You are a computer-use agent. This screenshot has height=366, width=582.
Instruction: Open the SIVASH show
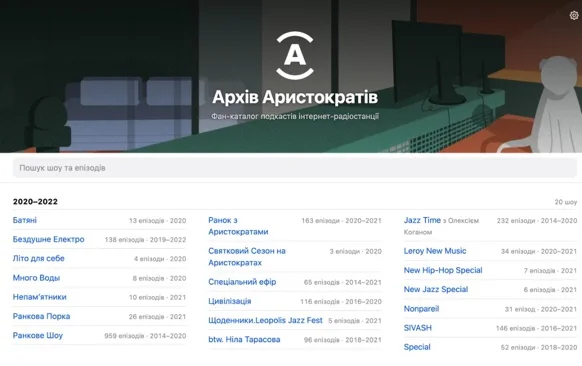[x=418, y=328]
